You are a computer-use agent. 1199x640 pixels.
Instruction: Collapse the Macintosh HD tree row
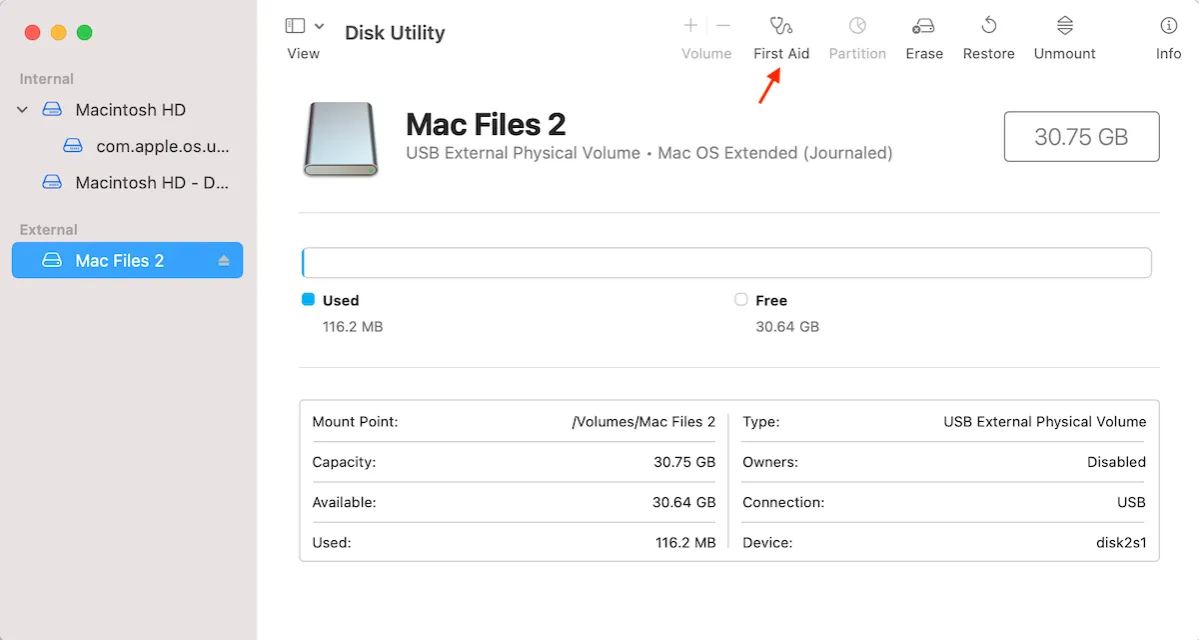click(x=22, y=109)
